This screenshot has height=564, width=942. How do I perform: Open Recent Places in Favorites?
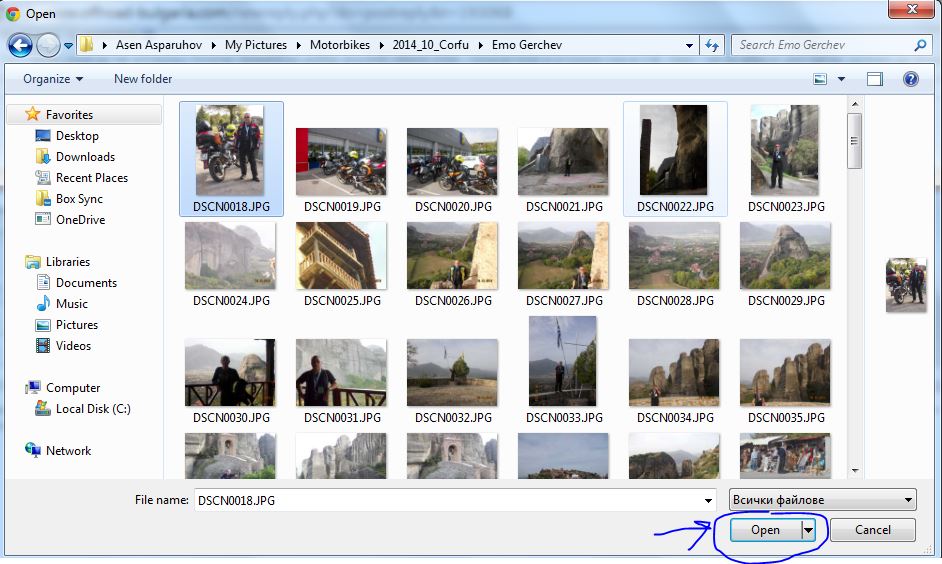coord(92,178)
